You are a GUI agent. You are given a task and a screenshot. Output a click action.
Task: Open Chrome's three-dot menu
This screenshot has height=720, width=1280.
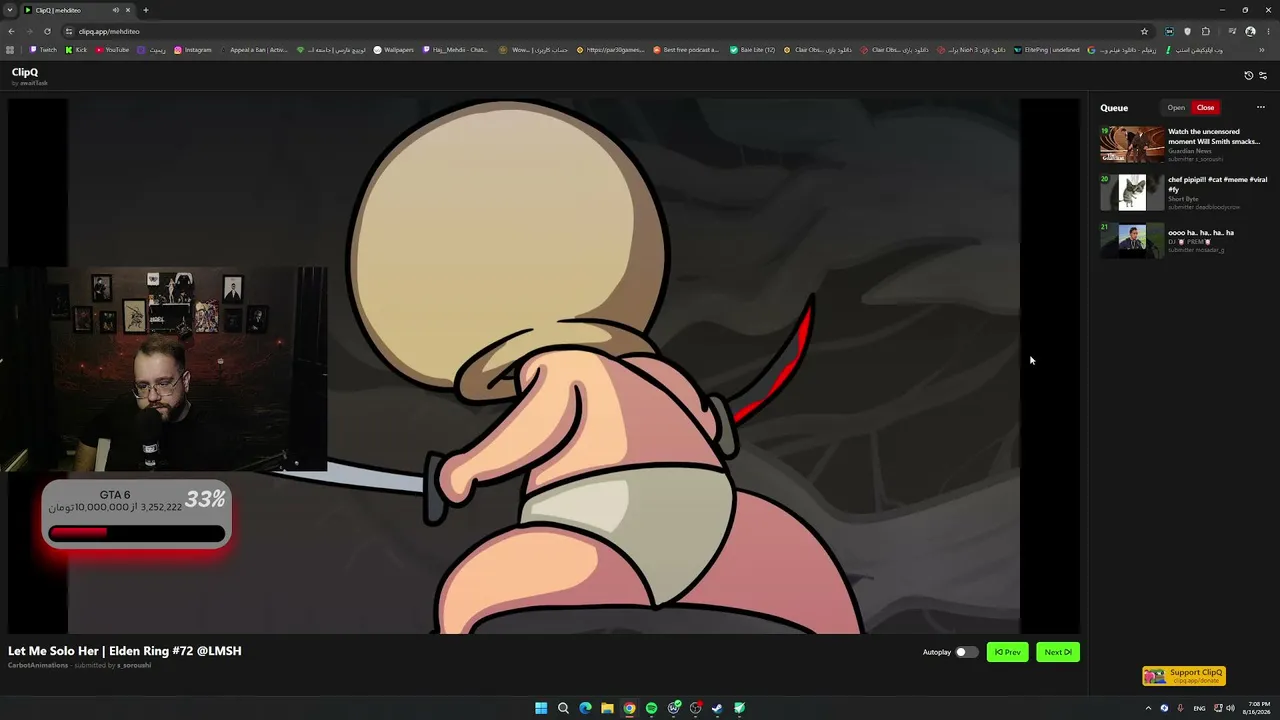click(x=1268, y=31)
